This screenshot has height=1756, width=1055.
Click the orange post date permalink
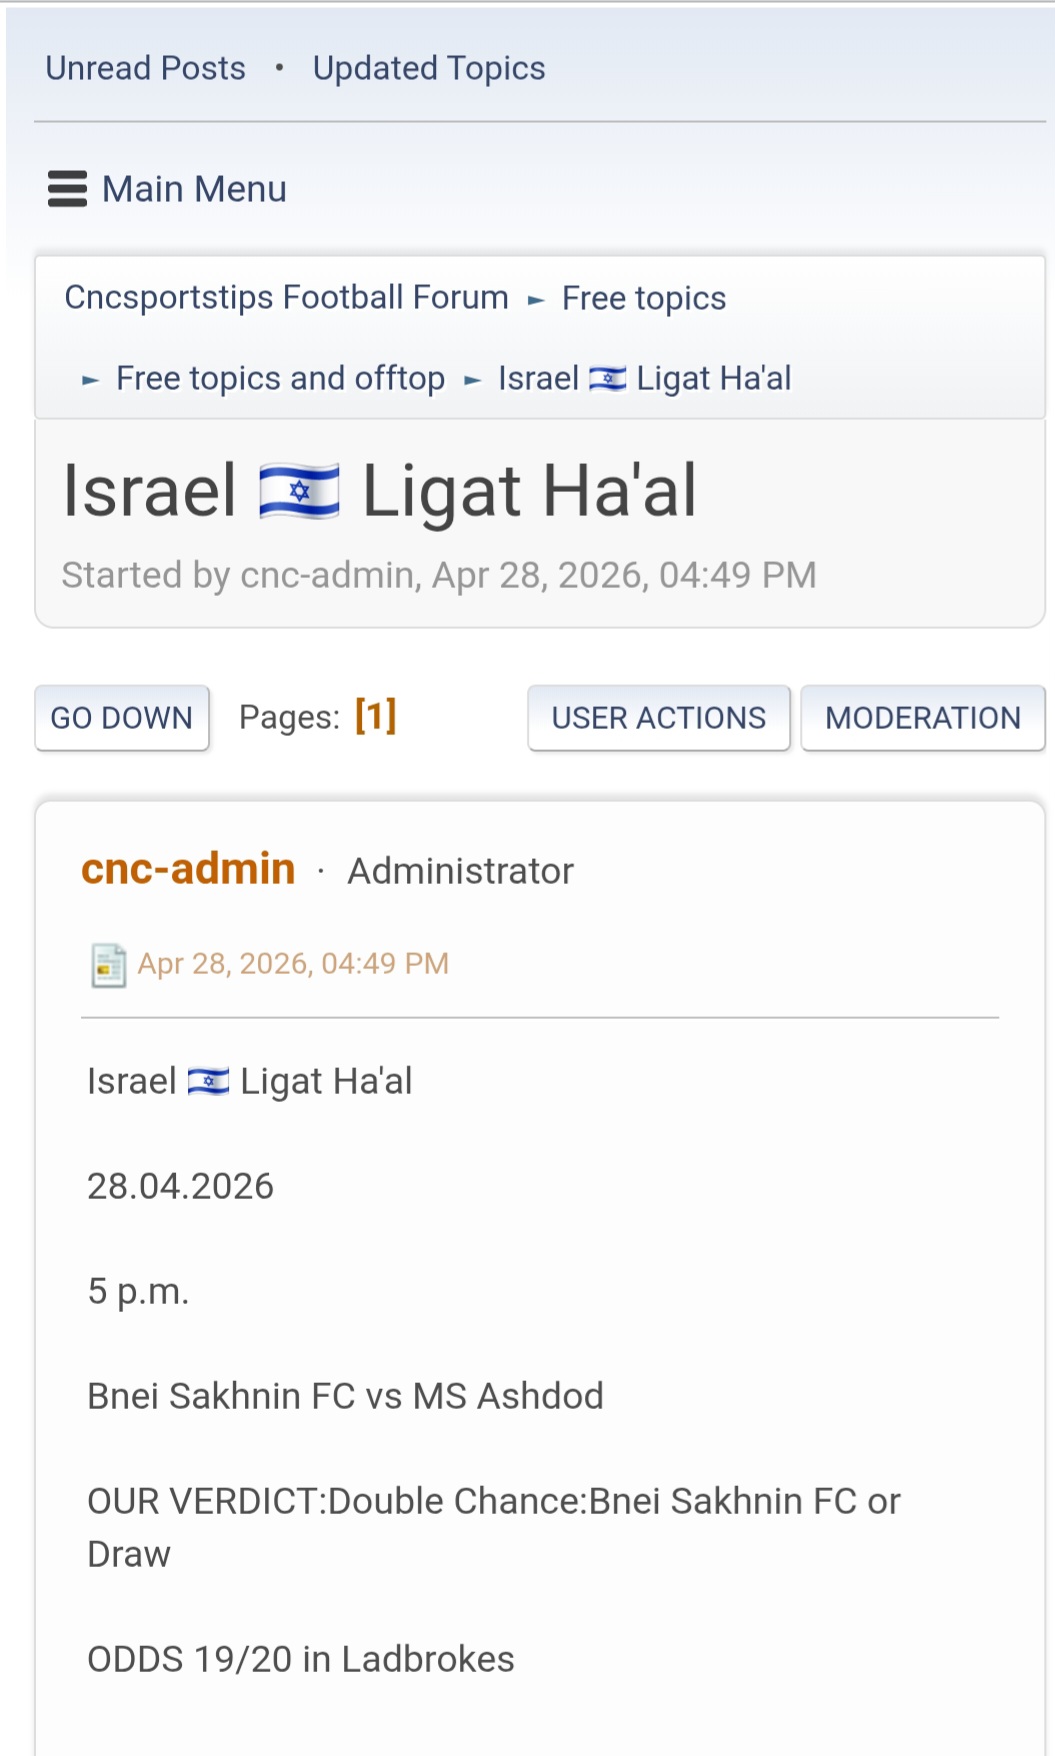[293, 963]
